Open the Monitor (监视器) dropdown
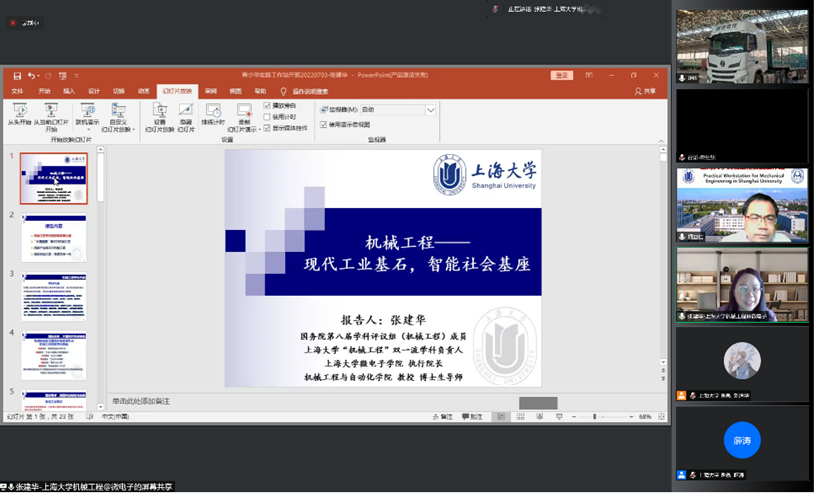Image resolution: width=815 pixels, height=494 pixels. [430, 110]
